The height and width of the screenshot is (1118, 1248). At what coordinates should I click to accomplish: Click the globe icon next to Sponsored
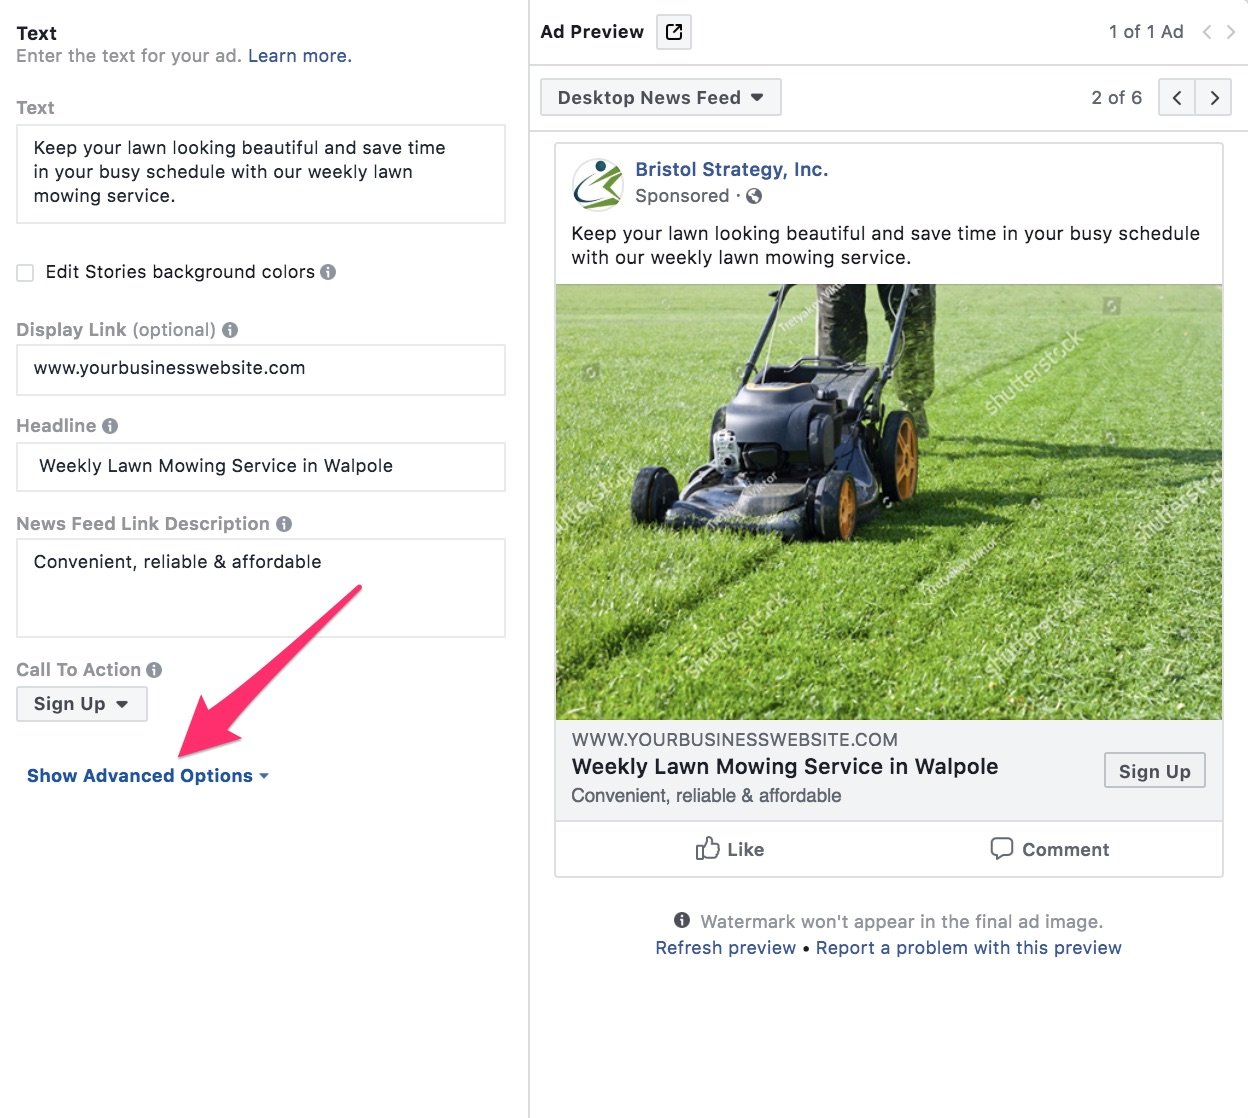tap(753, 196)
